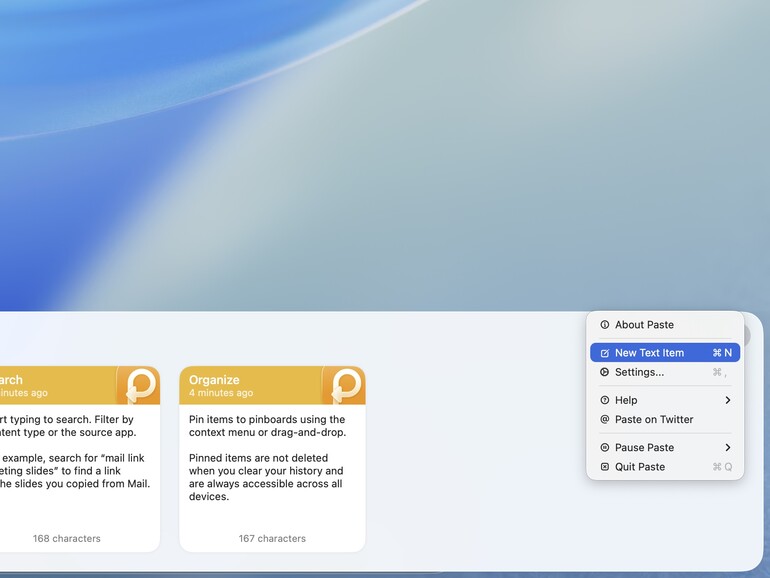The width and height of the screenshot is (770, 578).
Task: Select the Organize clipboard card
Action: pos(272,459)
